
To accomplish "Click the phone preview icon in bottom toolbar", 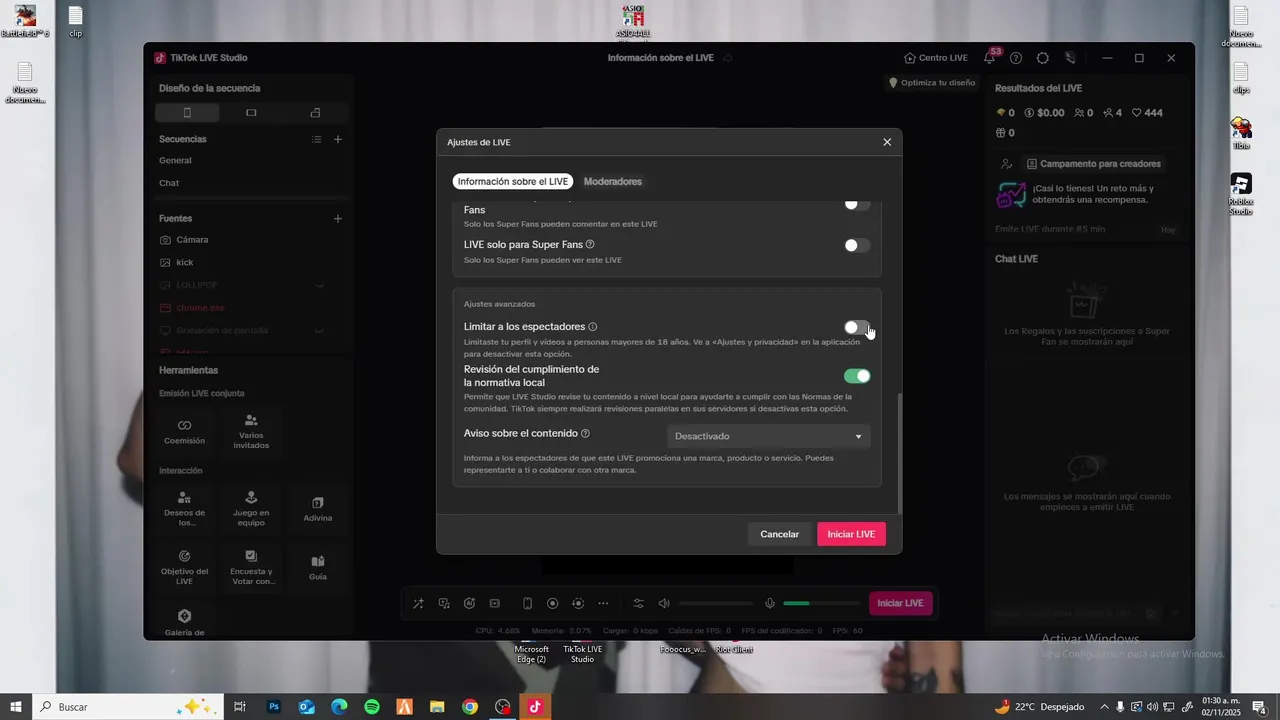I will click(x=527, y=603).
